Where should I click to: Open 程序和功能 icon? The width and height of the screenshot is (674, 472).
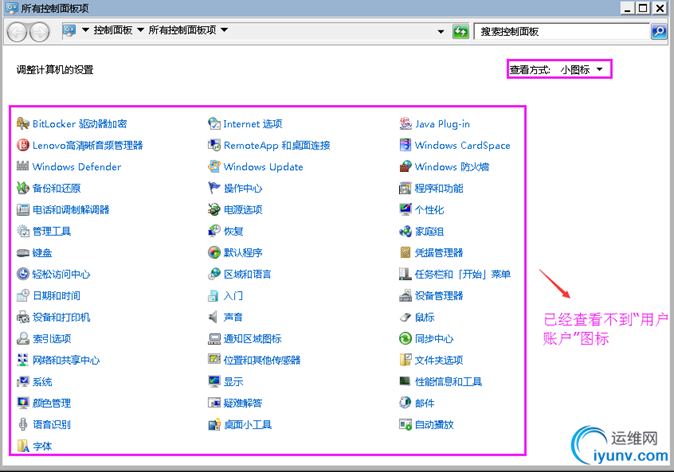pos(405,188)
